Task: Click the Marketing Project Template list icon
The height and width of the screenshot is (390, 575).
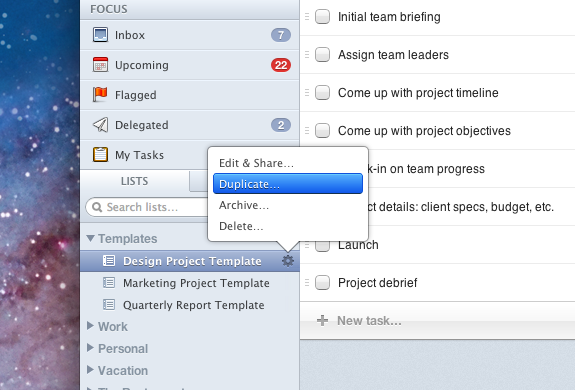Action: click(109, 283)
